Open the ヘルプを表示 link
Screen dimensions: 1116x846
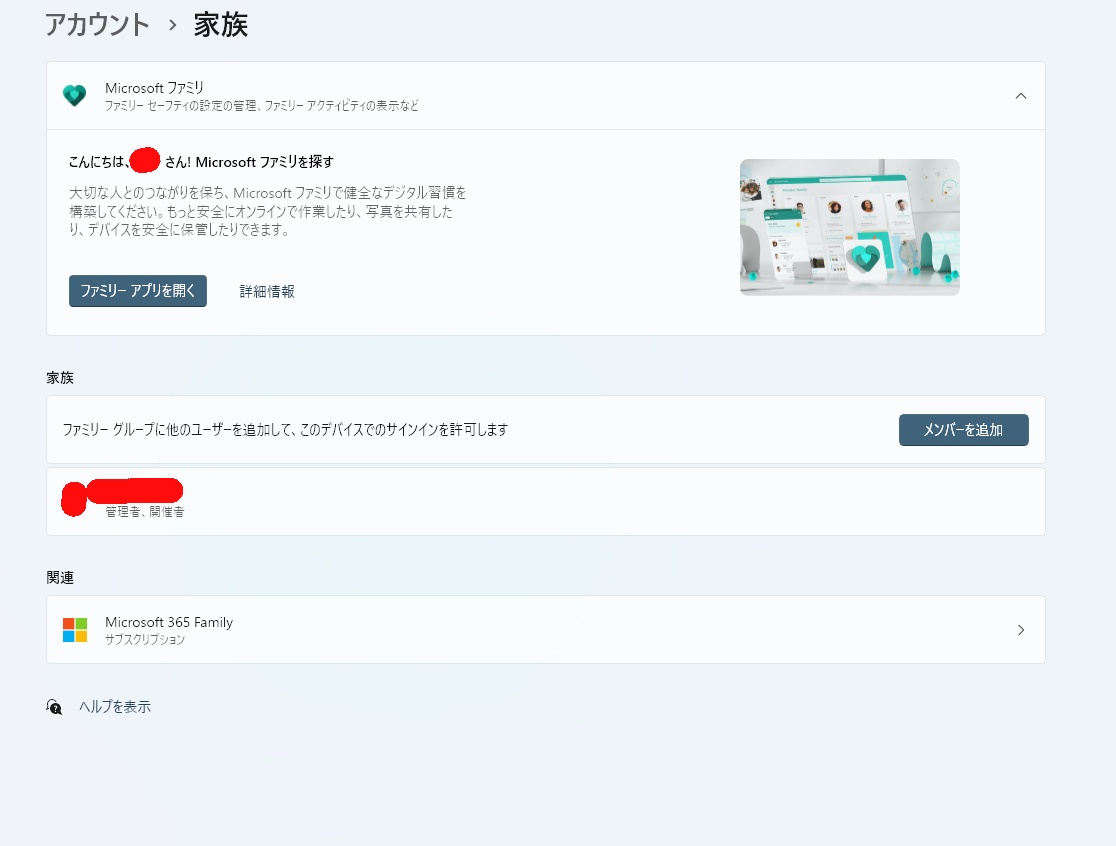(115, 707)
